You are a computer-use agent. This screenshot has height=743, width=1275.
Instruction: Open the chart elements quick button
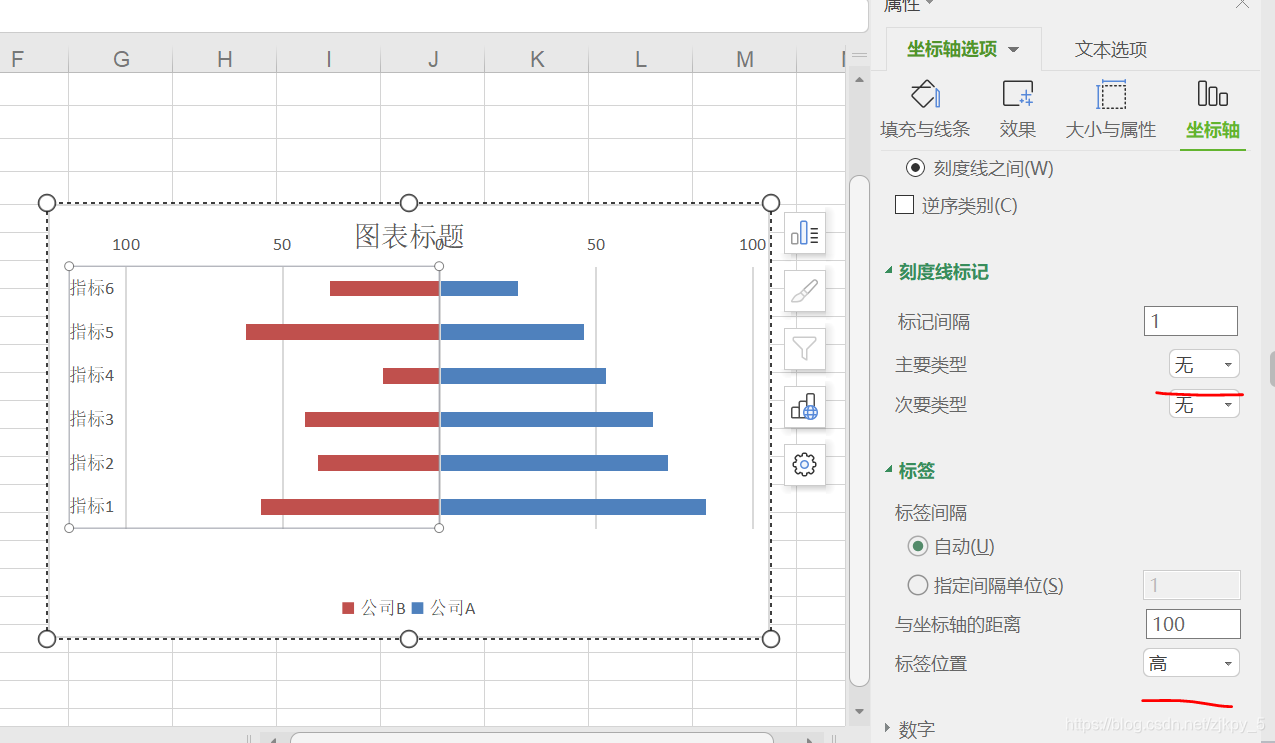pos(805,234)
